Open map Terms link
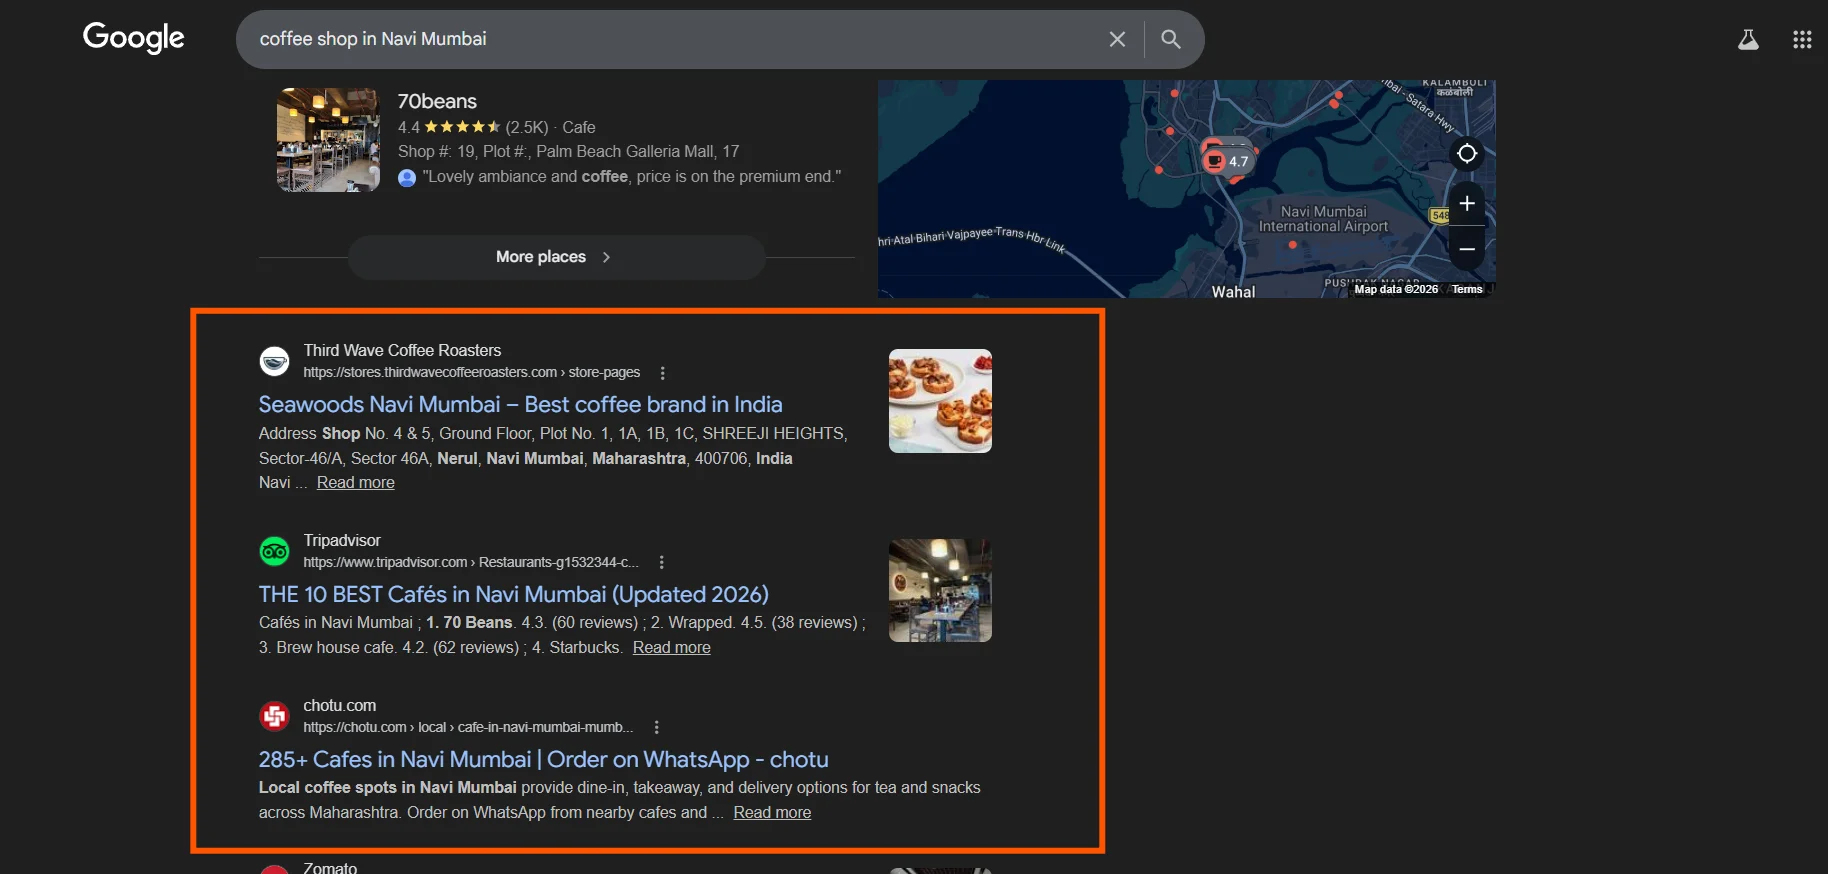The width and height of the screenshot is (1828, 874). [x=1467, y=289]
